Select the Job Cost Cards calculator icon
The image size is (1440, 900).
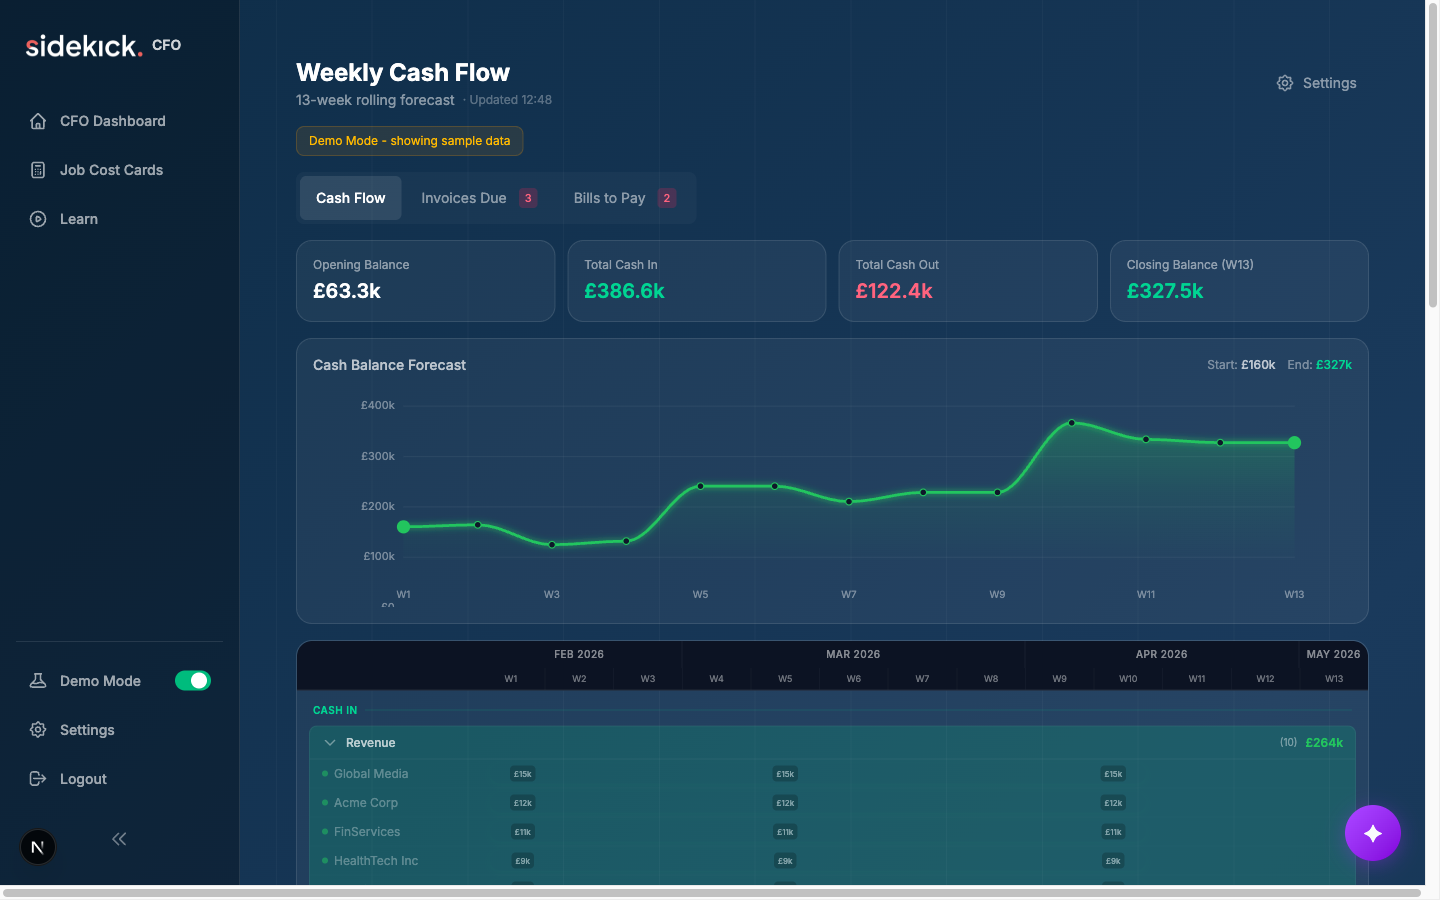click(x=37, y=170)
